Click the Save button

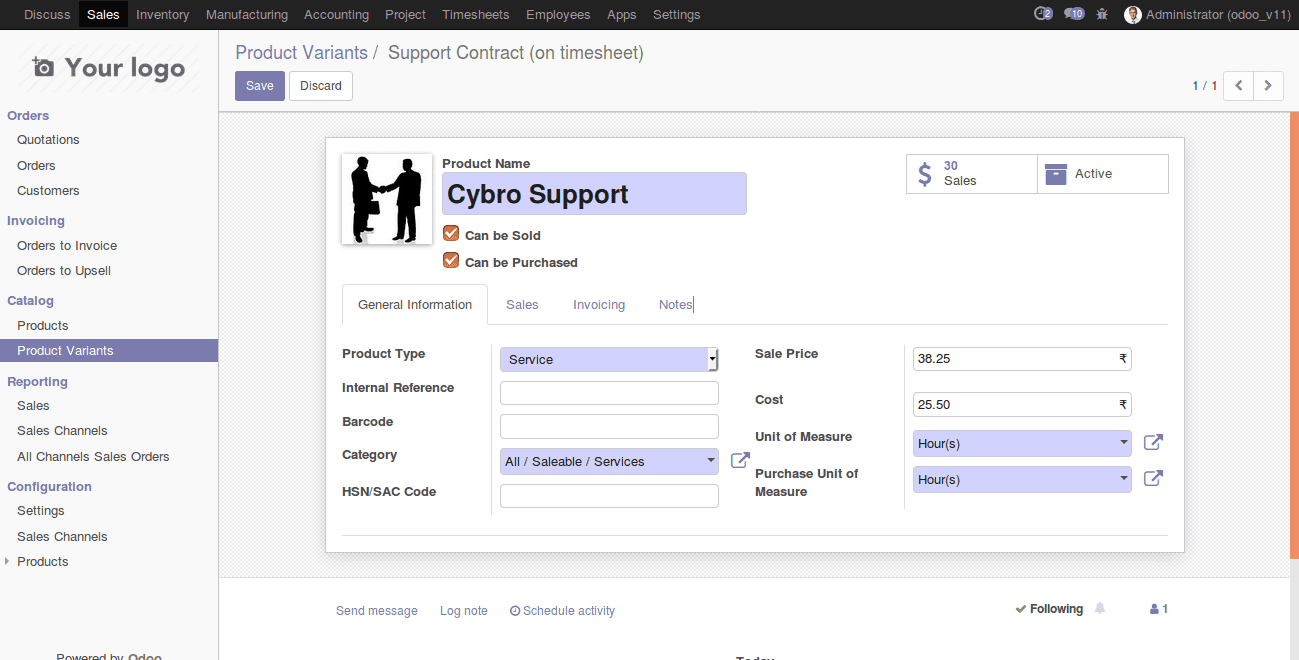pyautogui.click(x=259, y=86)
